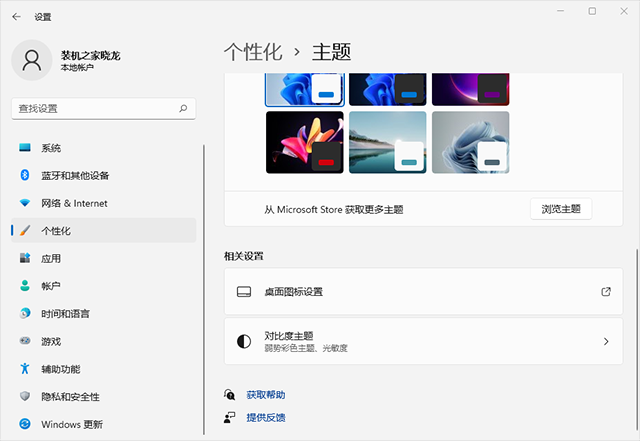Click the 获取帮助 help icon
This screenshot has height=441, width=640.
pyautogui.click(x=229, y=394)
